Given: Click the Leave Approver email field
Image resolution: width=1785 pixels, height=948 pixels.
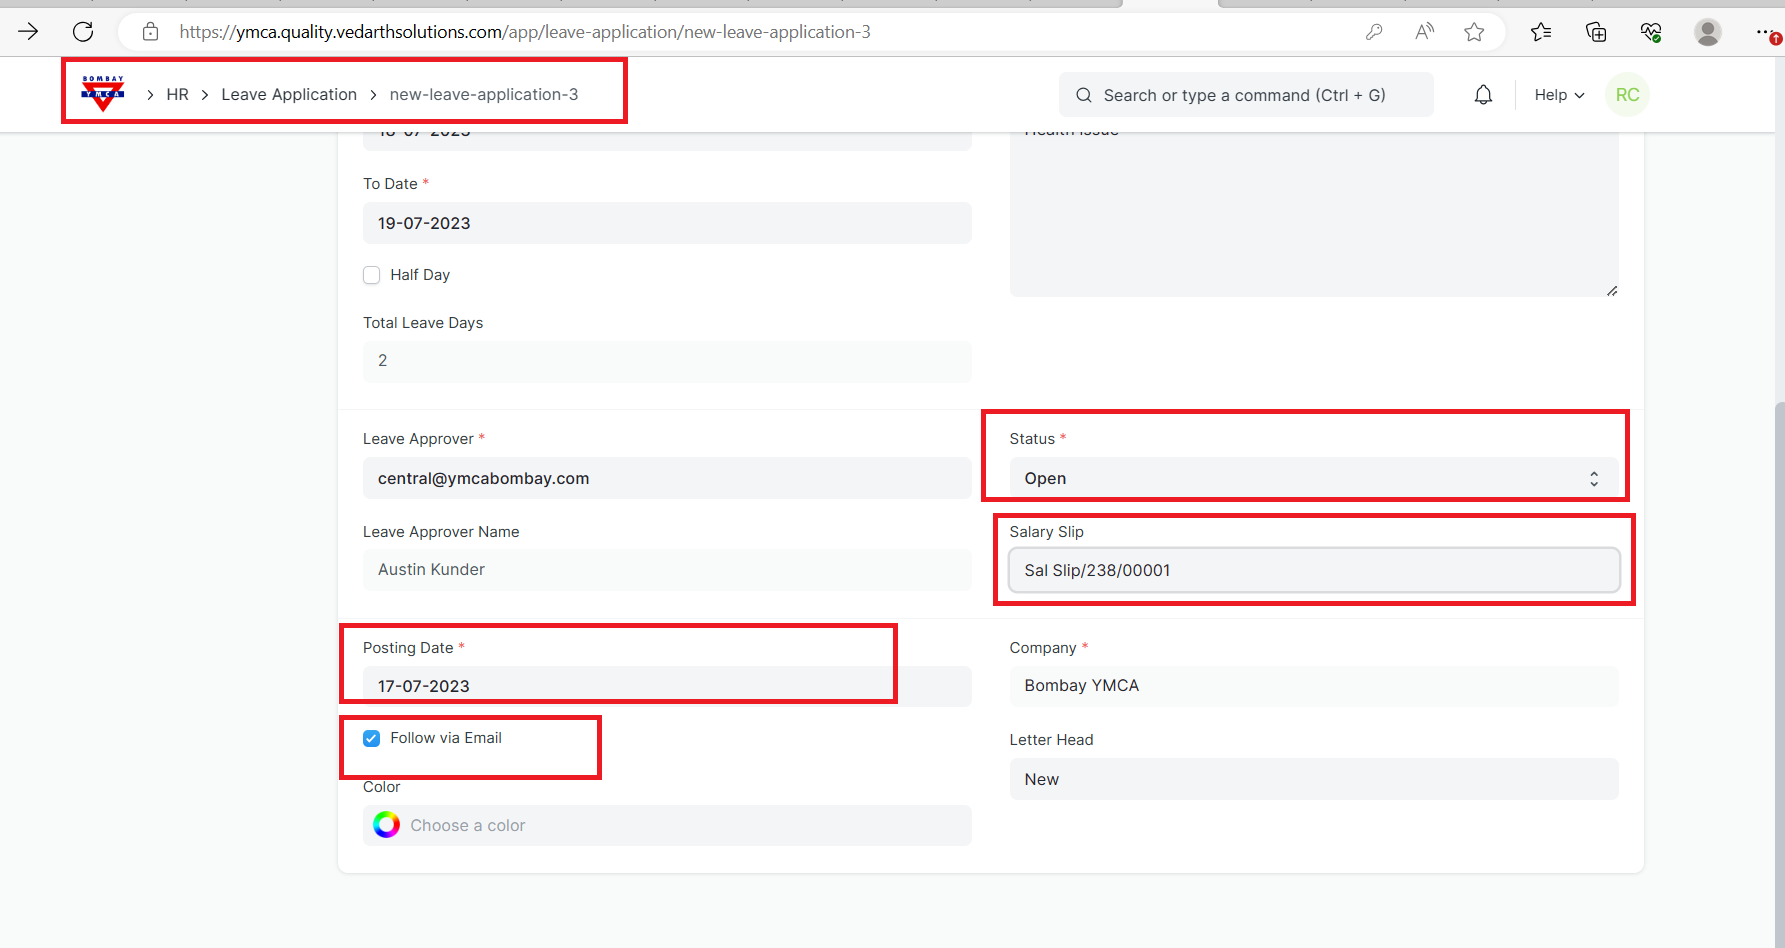Looking at the screenshot, I should pos(667,478).
